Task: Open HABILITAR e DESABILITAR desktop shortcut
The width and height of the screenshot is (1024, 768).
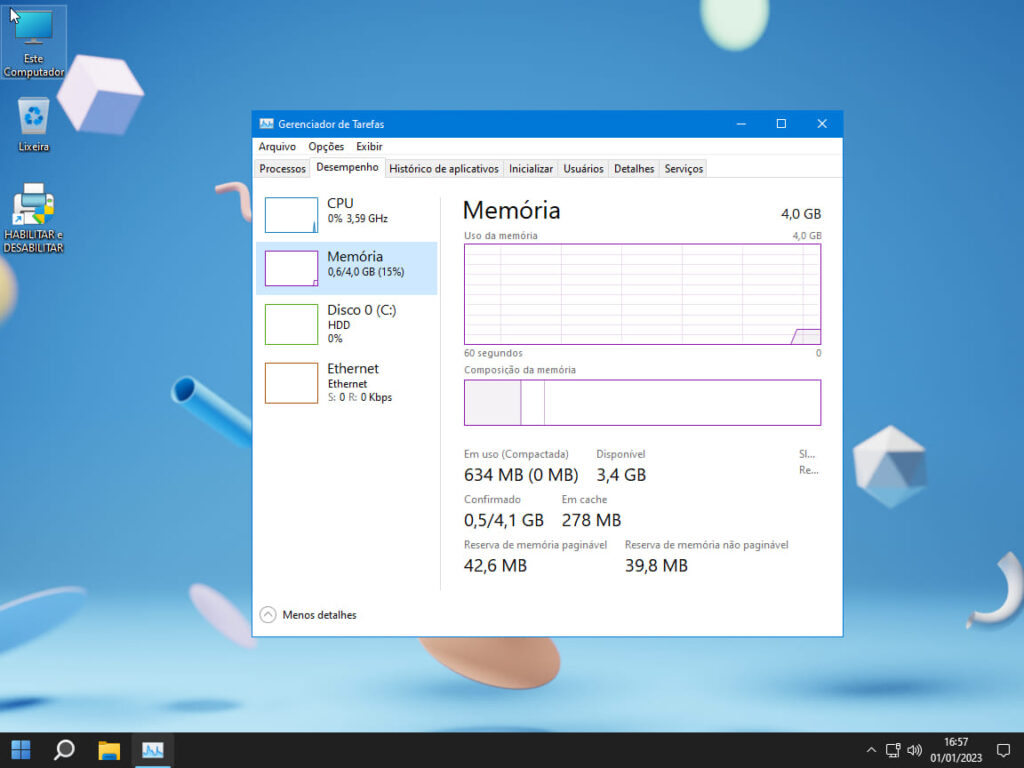Action: click(33, 217)
